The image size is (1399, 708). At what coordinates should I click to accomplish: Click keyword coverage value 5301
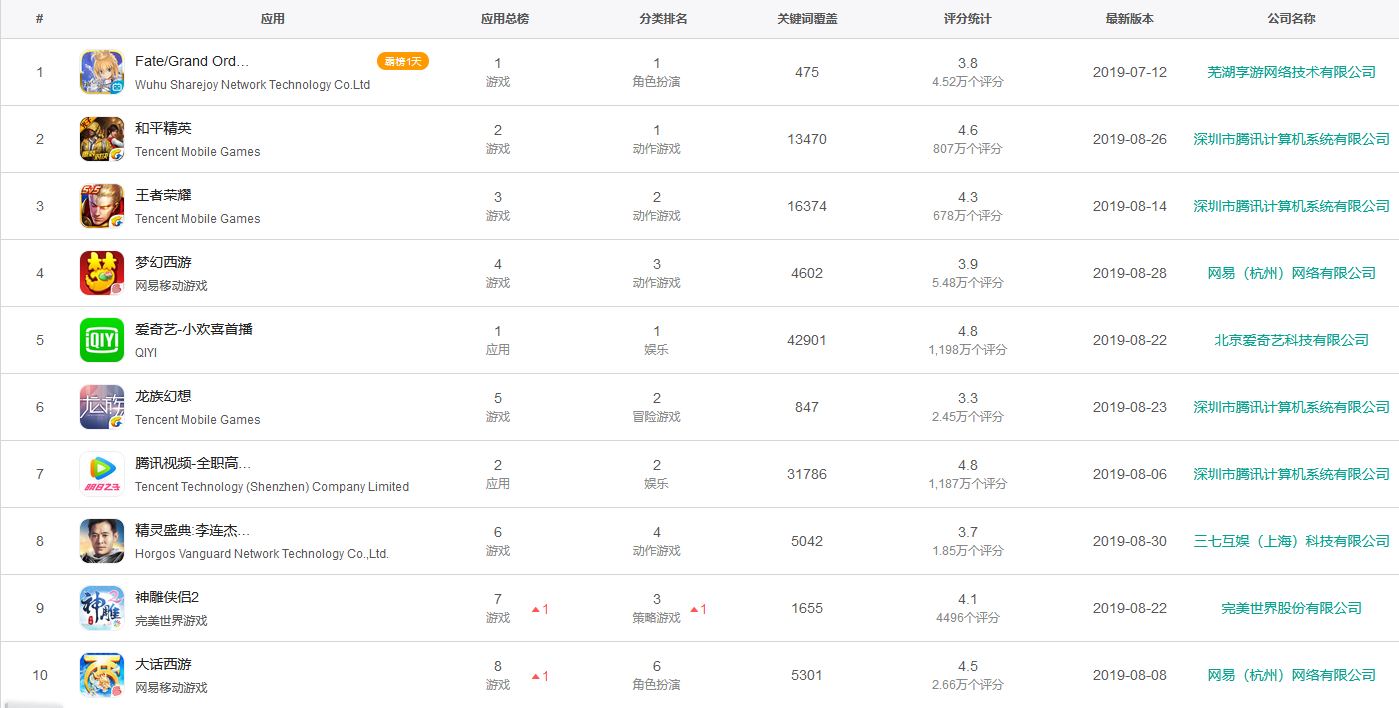(x=807, y=675)
